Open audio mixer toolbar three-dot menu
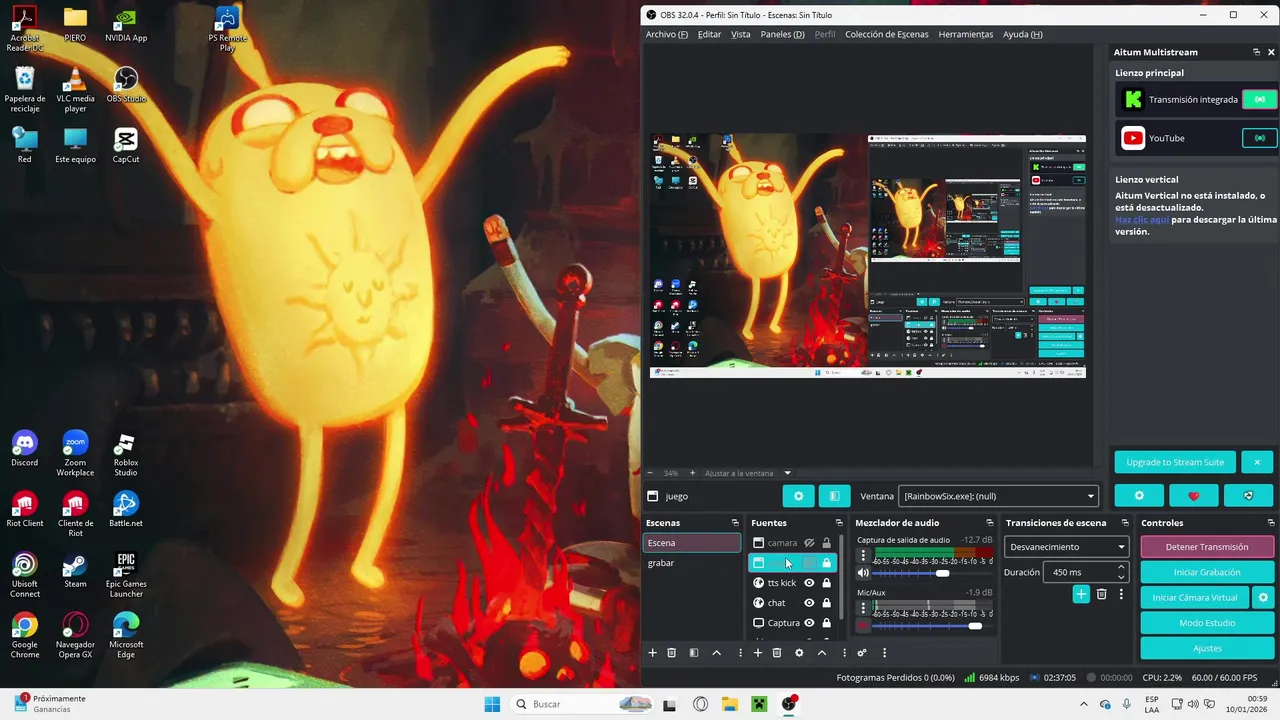This screenshot has width=1280, height=720. click(x=884, y=653)
